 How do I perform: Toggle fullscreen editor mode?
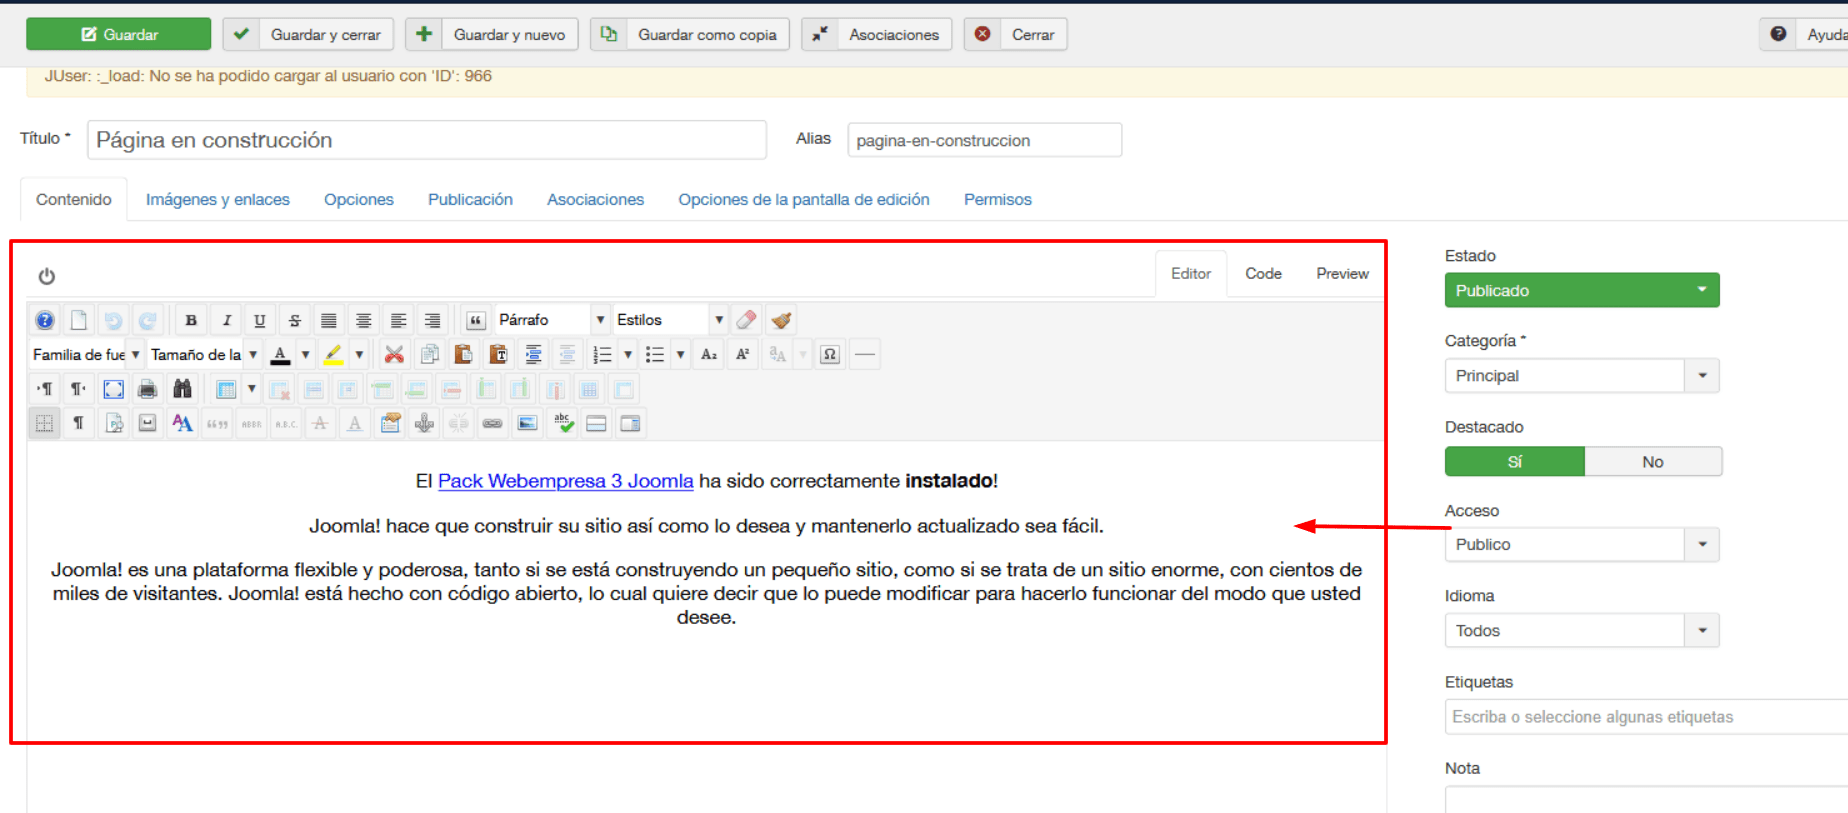113,389
